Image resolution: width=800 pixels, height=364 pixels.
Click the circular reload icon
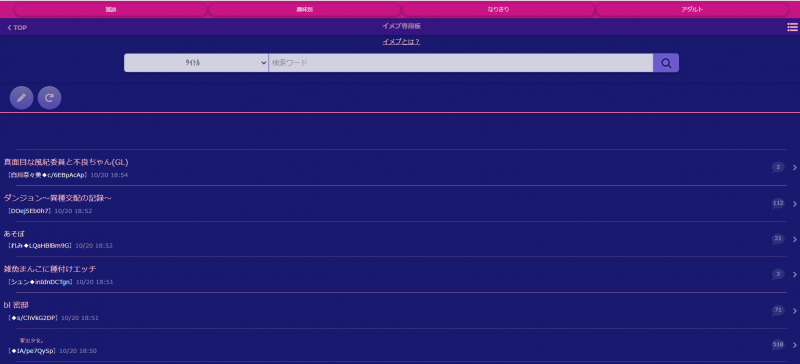pyautogui.click(x=49, y=98)
